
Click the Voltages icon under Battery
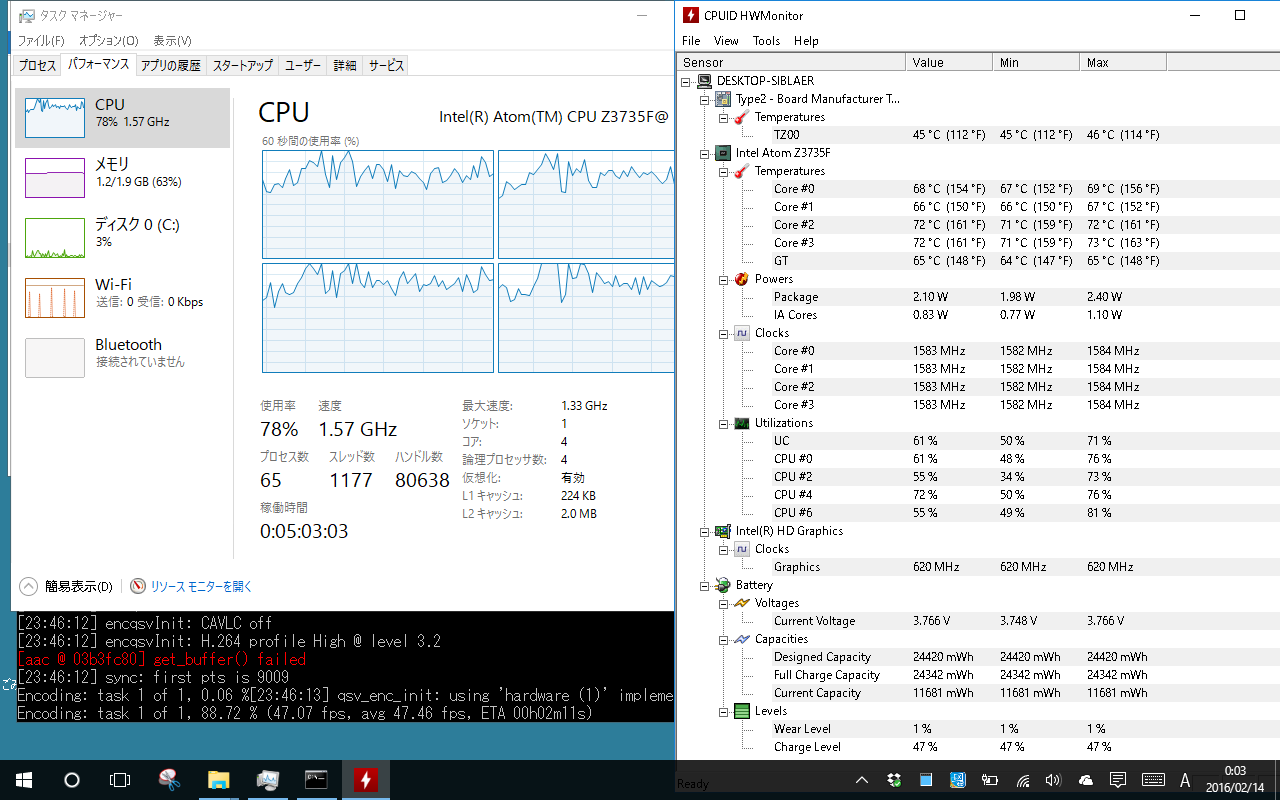[741, 603]
